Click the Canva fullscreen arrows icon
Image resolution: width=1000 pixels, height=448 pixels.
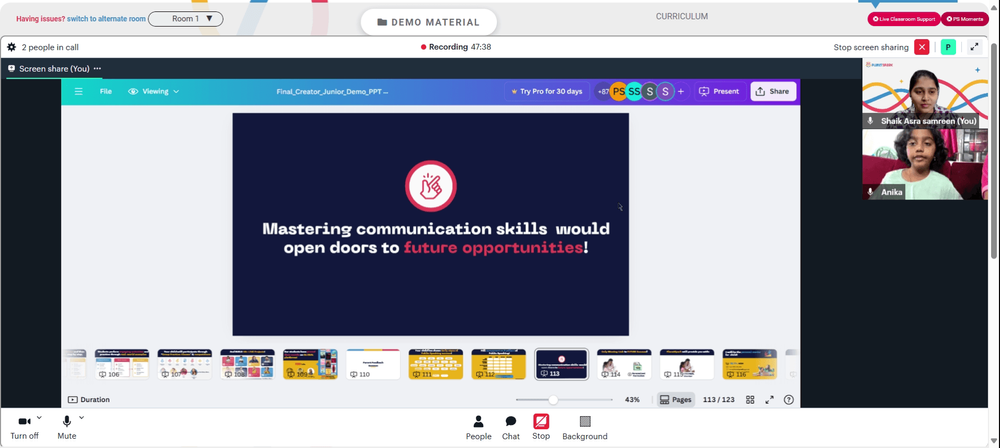(769, 399)
